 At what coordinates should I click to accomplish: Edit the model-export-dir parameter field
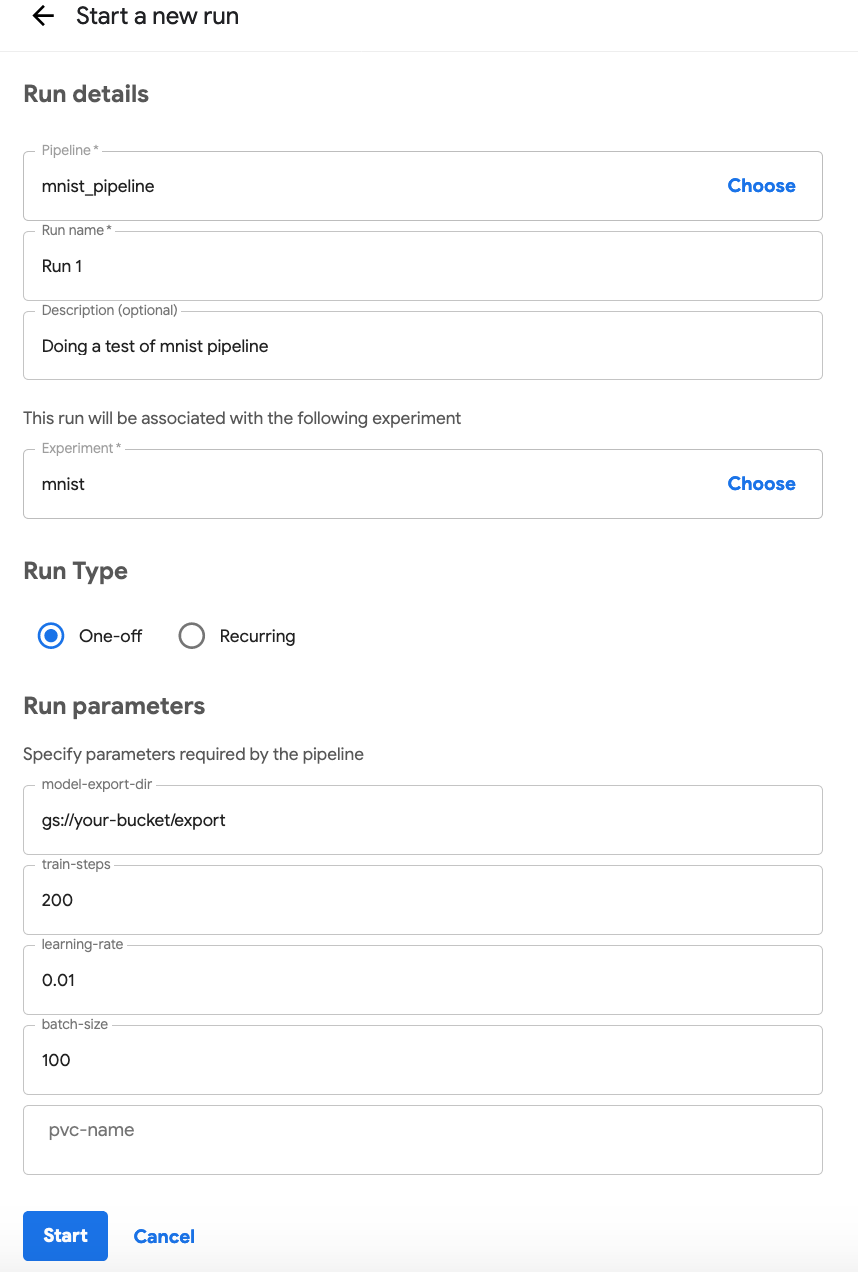pos(422,820)
